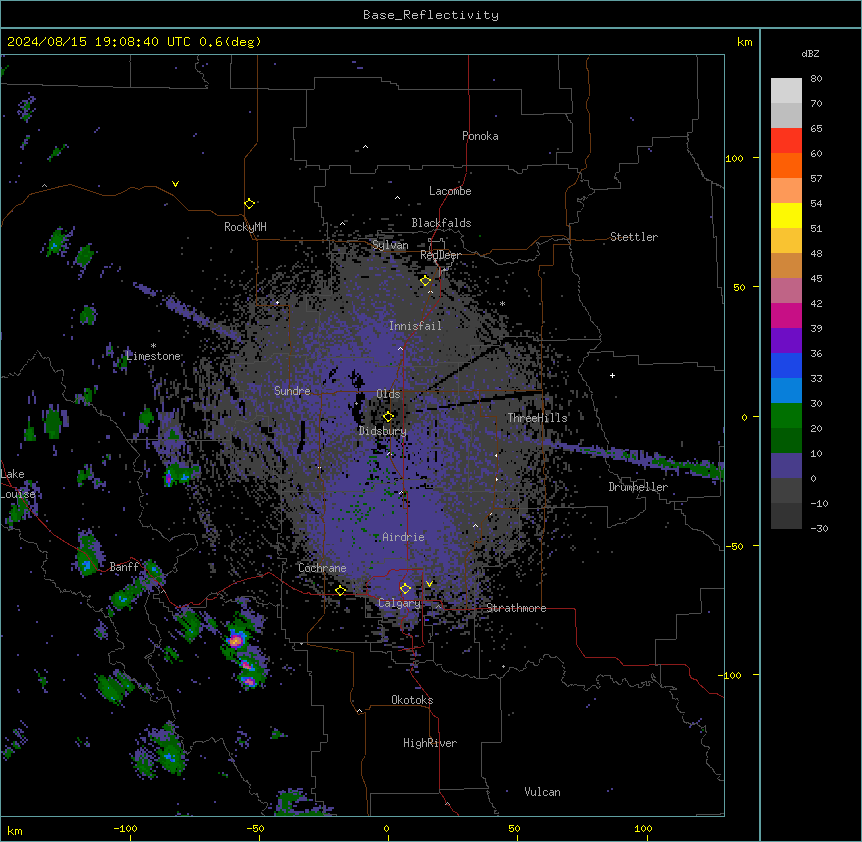This screenshot has width=862, height=842.
Task: Click the yellow 54 dBZ color swatch
Action: click(x=786, y=215)
